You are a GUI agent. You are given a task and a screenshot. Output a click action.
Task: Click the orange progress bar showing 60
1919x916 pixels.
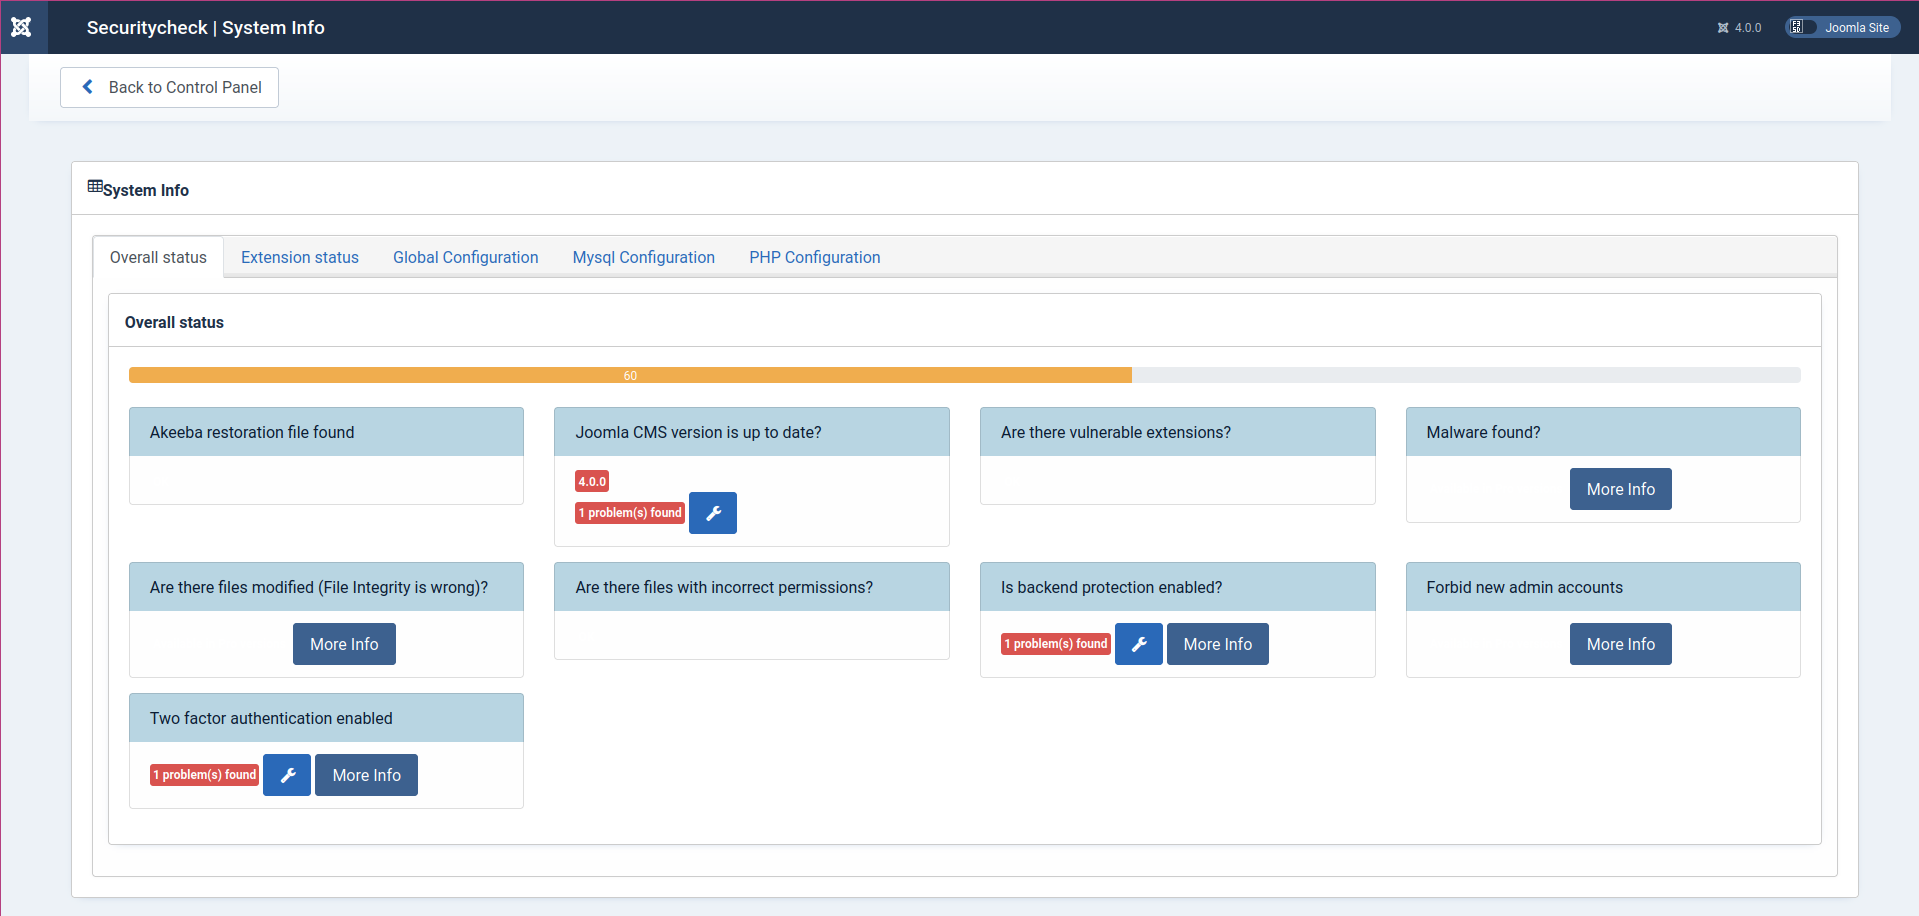(630, 375)
